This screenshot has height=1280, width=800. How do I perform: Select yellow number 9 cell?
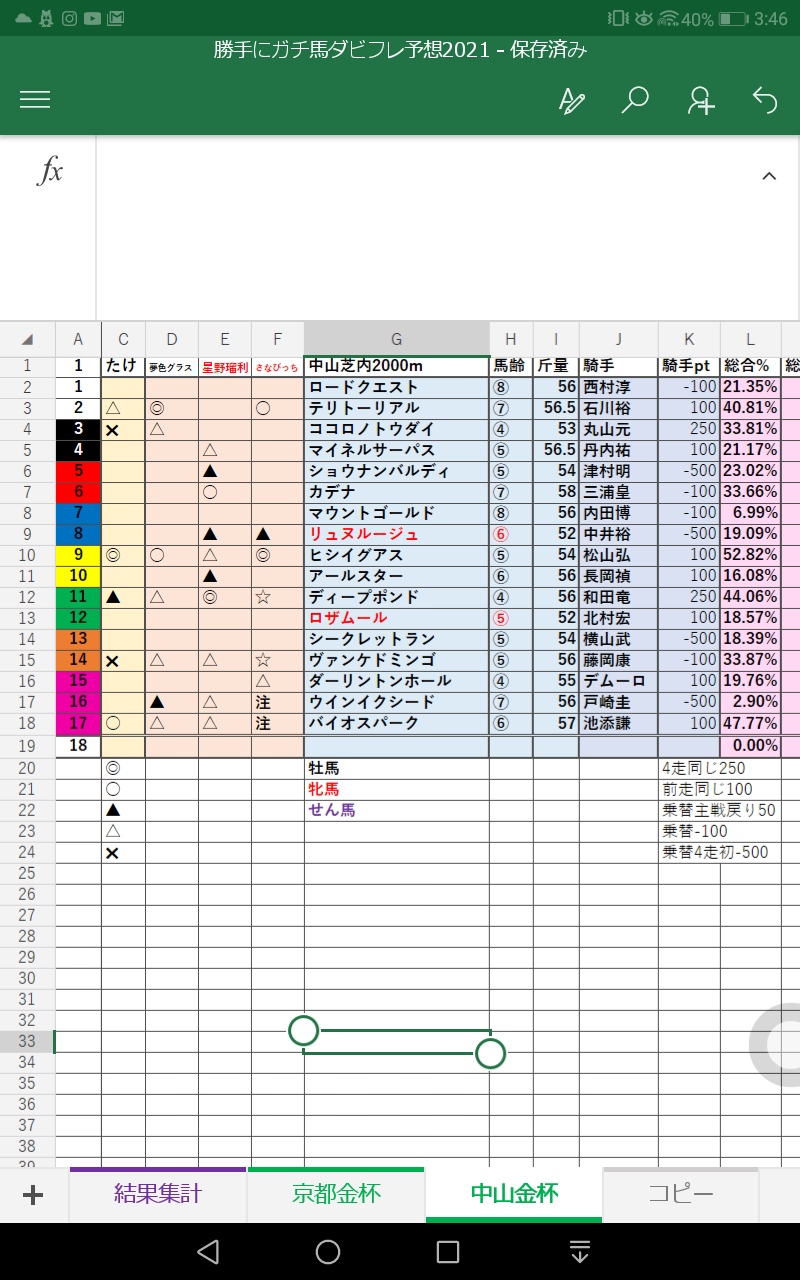point(78,555)
